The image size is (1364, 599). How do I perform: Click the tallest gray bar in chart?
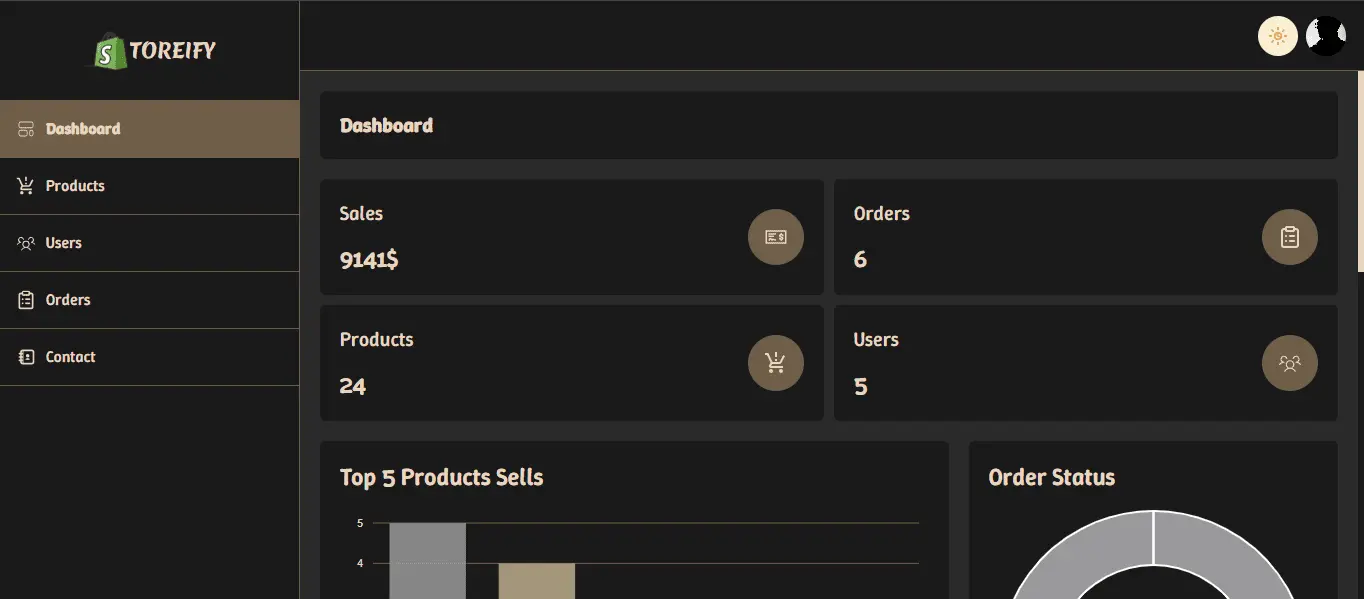pyautogui.click(x=427, y=561)
